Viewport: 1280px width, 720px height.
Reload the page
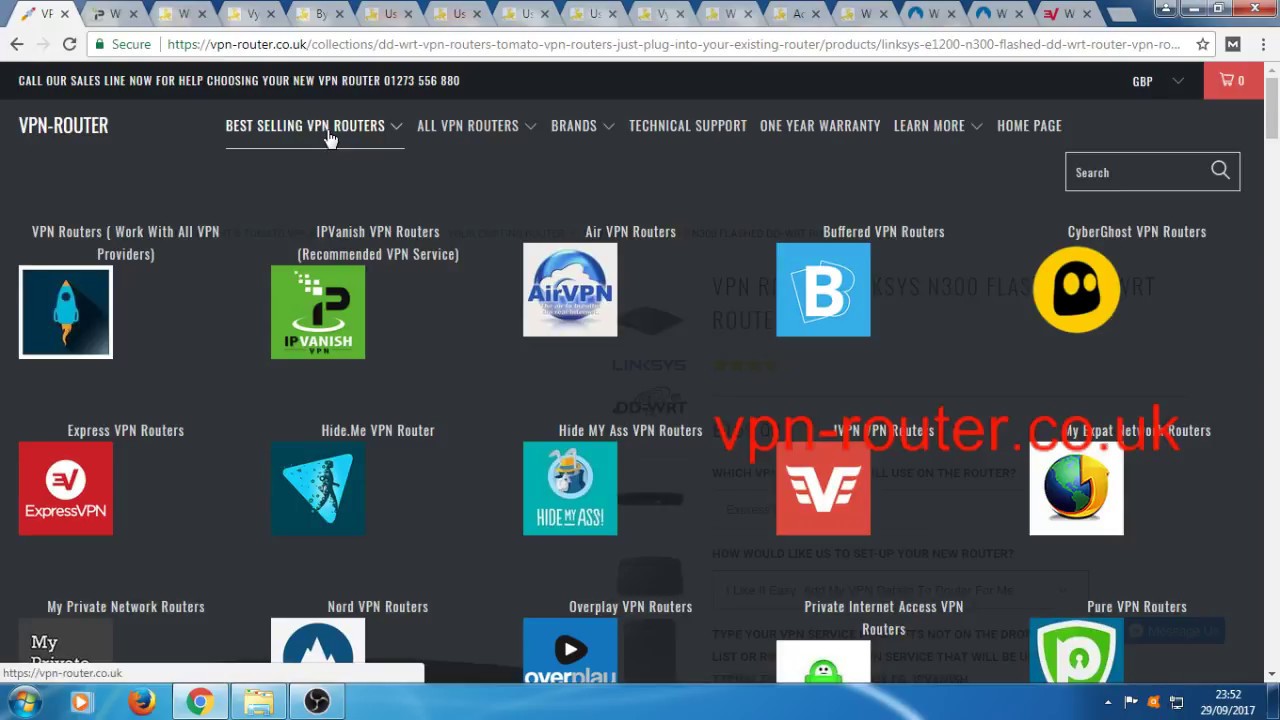click(x=69, y=44)
